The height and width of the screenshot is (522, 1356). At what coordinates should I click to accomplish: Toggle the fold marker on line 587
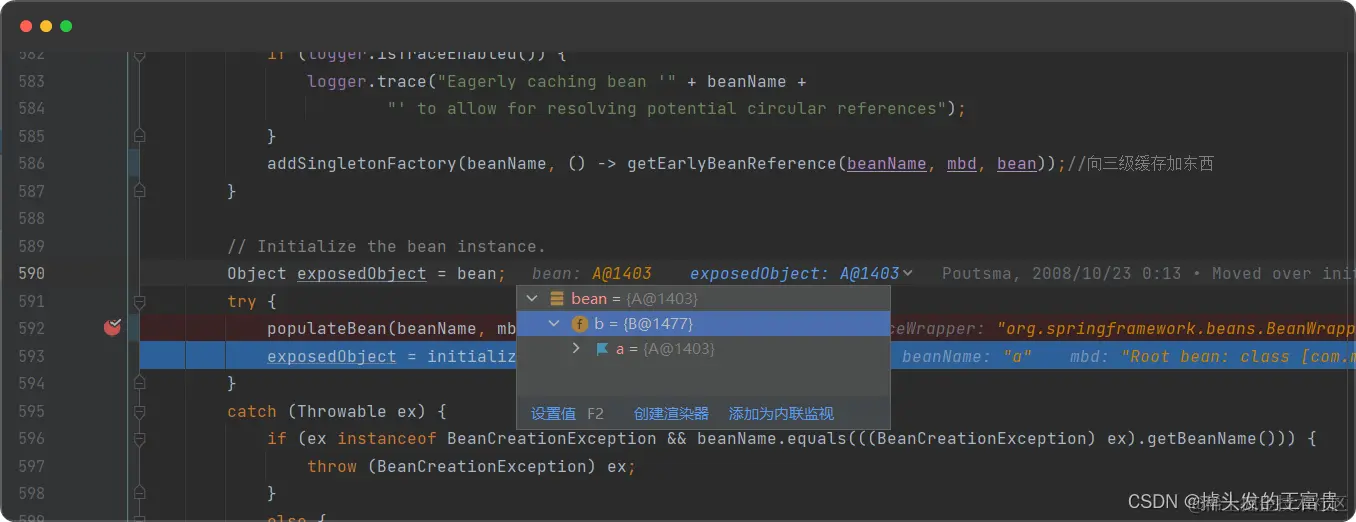(x=140, y=190)
